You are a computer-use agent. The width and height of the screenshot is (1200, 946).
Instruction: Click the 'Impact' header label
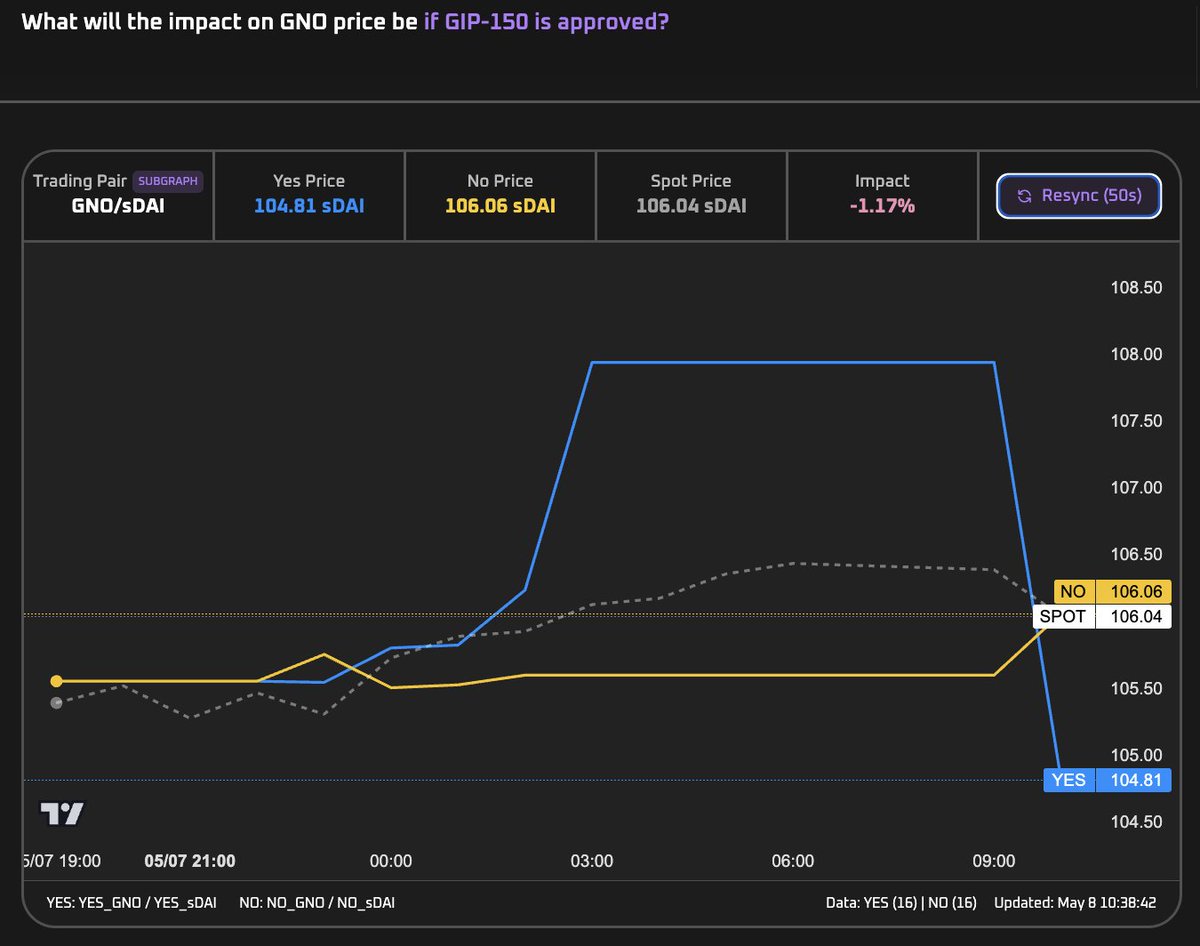[882, 181]
